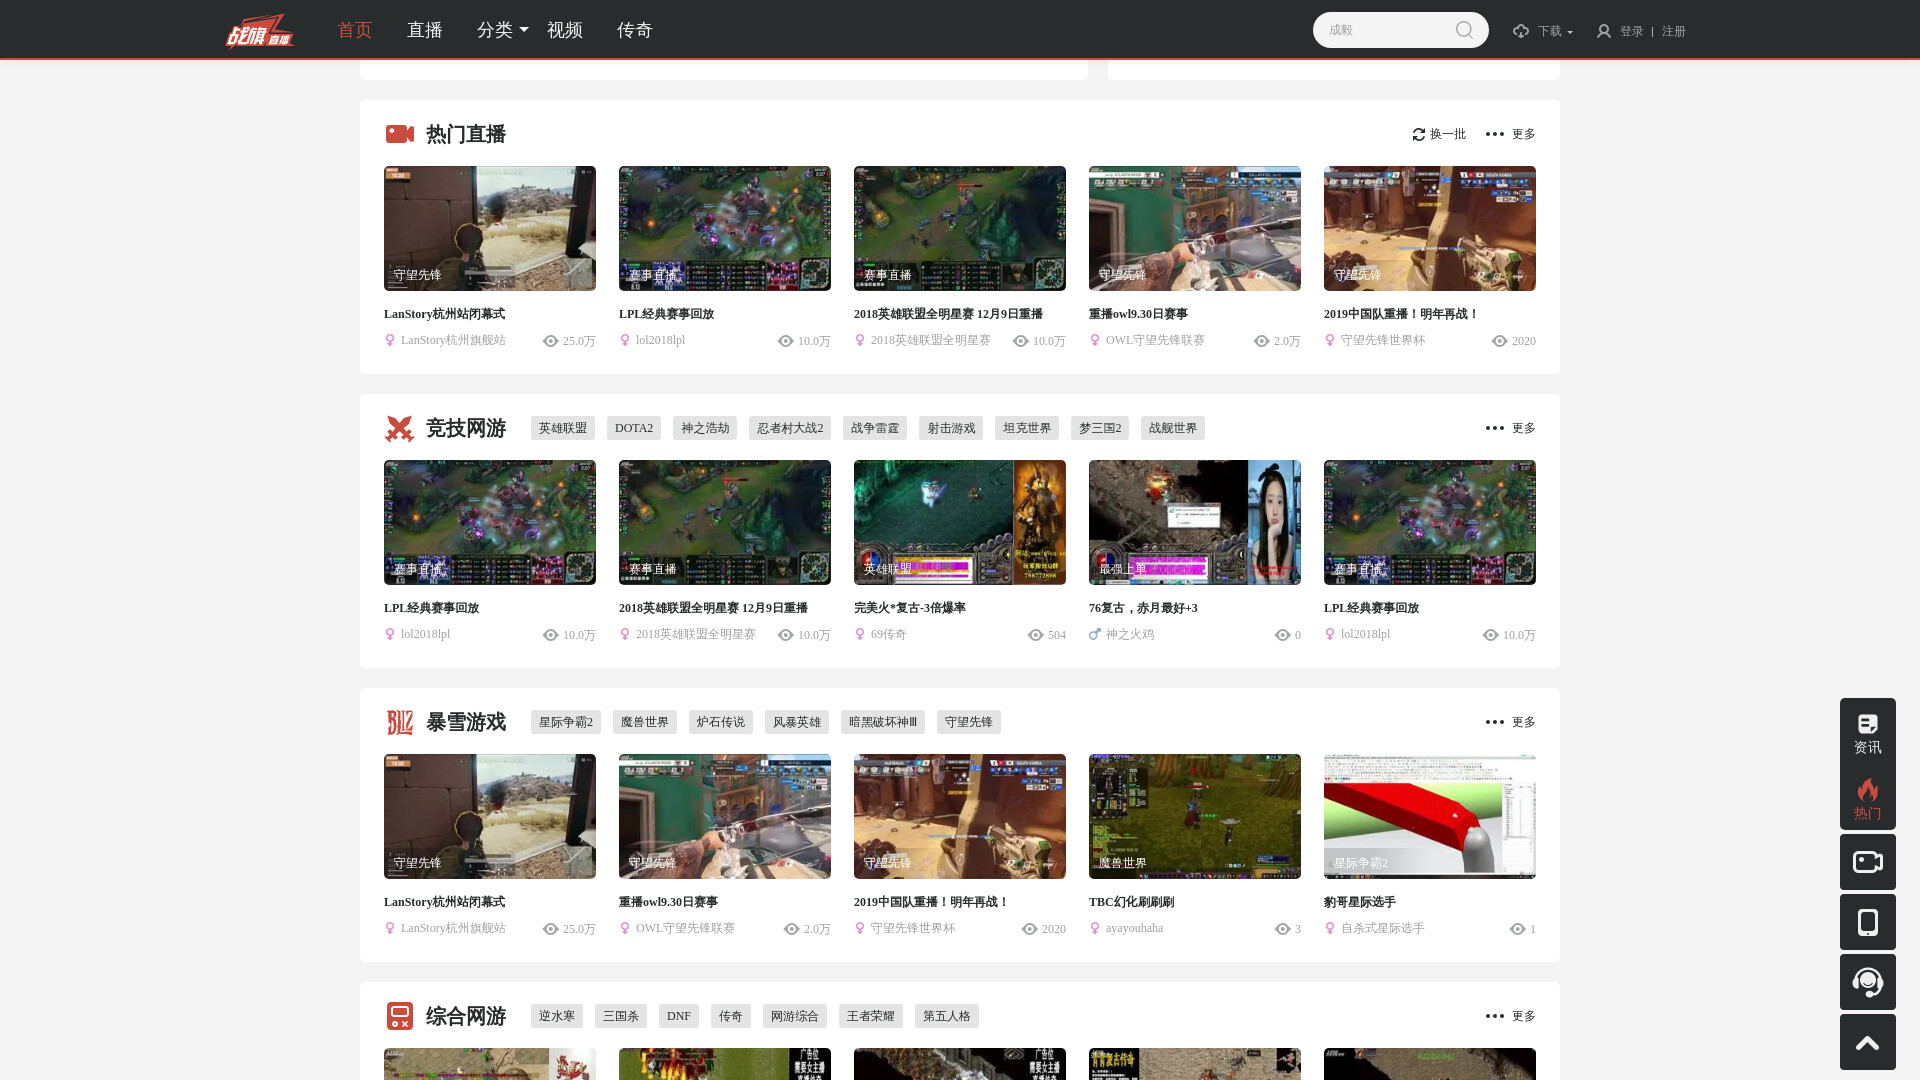Click three-dots more icon in 暴雪游戏
Screen dimensions: 1920x1080
click(1495, 722)
